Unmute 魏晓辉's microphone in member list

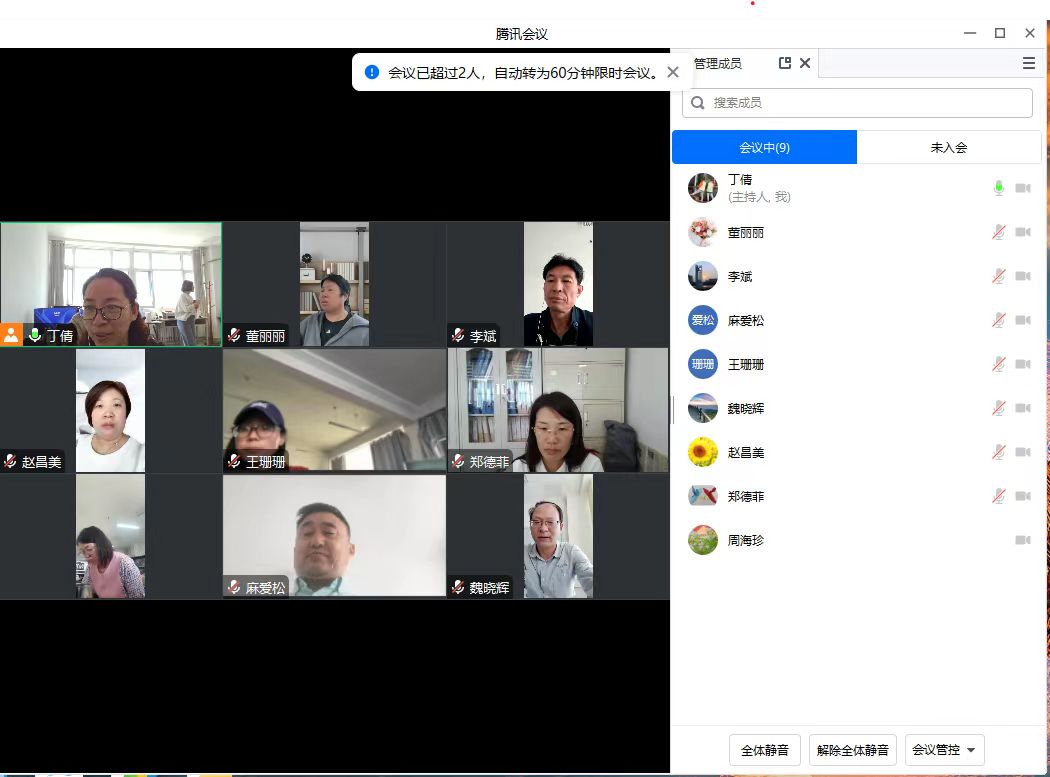tap(998, 408)
